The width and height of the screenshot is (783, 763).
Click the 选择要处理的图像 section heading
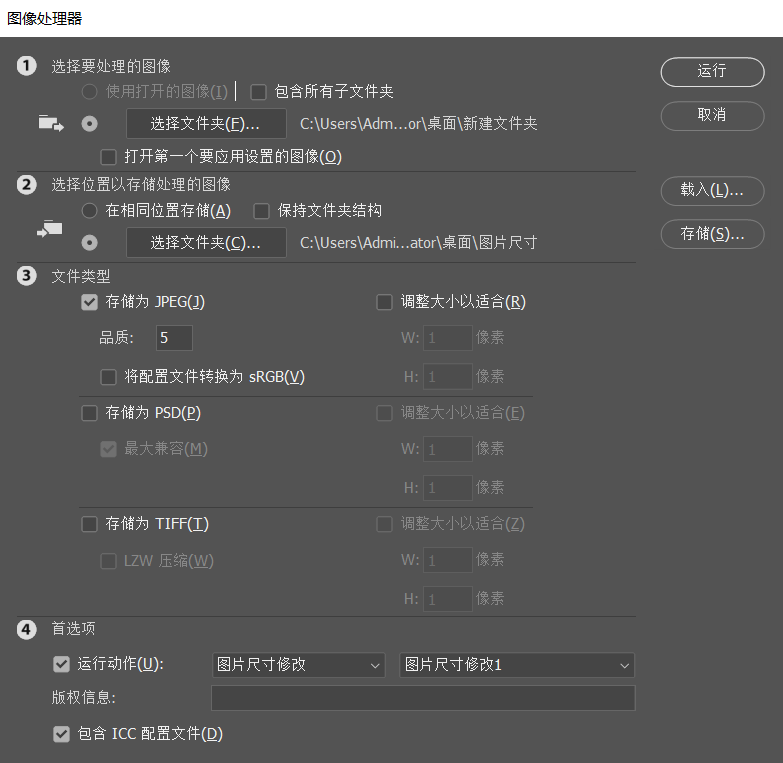coord(111,66)
